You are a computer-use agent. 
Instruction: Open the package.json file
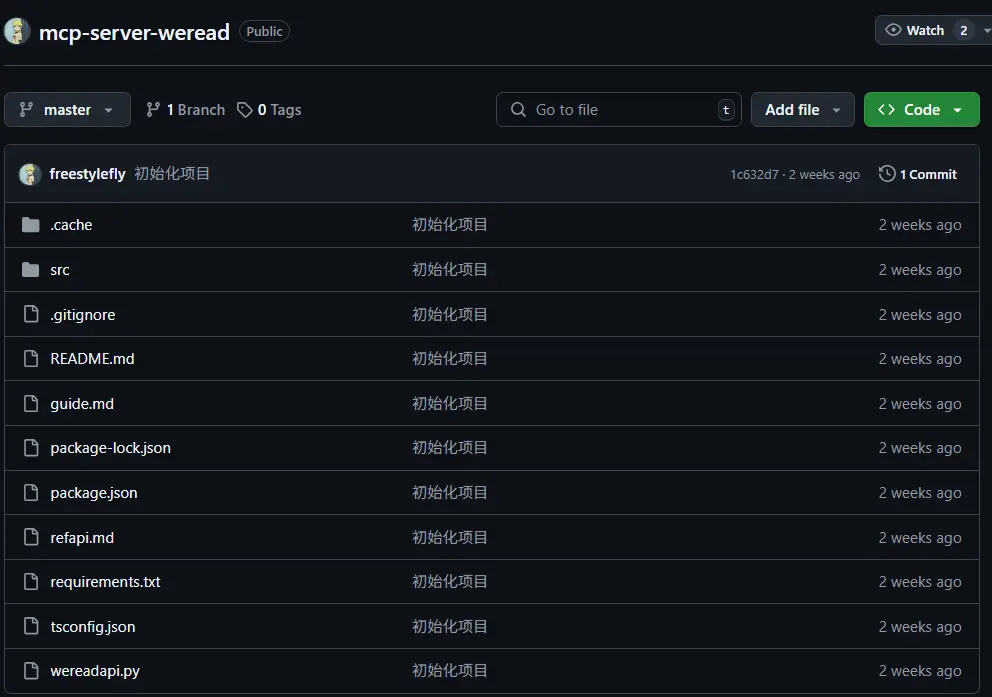94,493
